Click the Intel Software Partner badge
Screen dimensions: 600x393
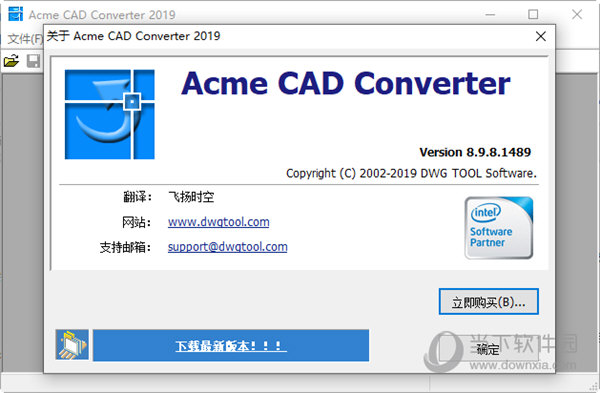(499, 228)
